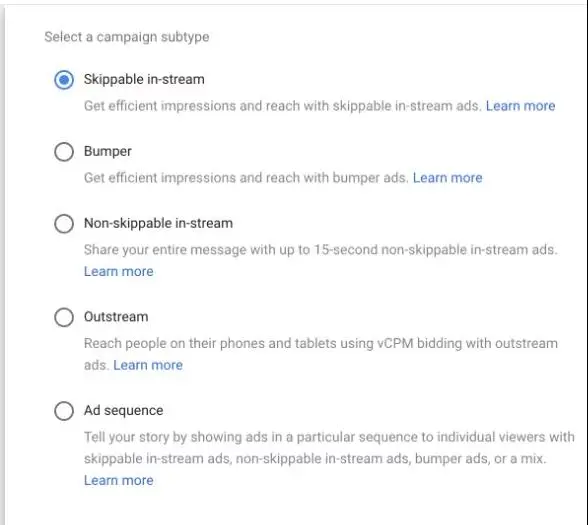588x525 pixels.
Task: Follow Learn more under Non-skippable in-stream
Action: [x=118, y=272]
